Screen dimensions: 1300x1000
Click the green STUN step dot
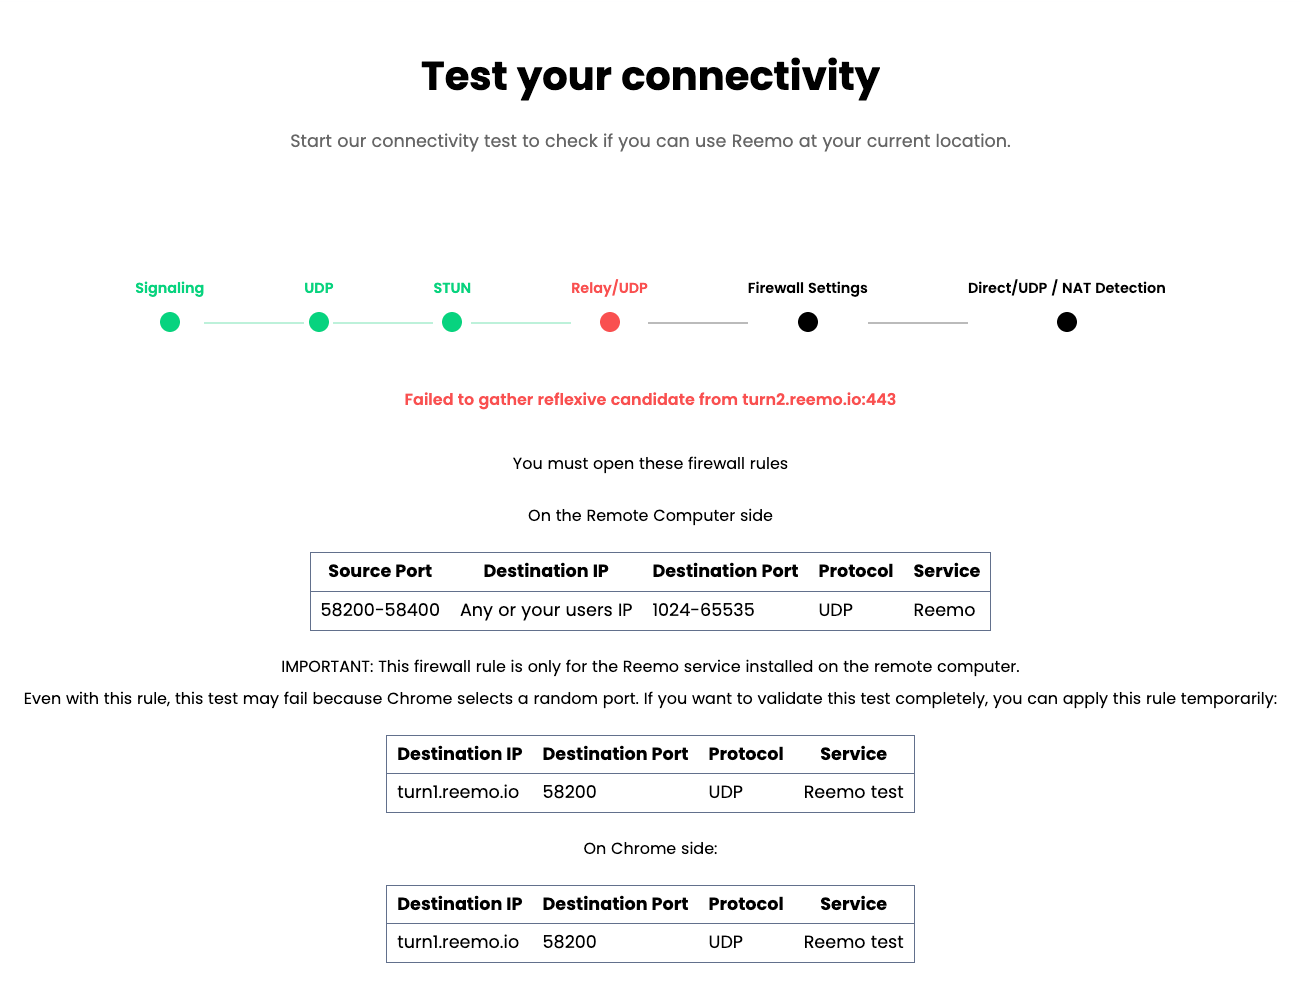(452, 322)
